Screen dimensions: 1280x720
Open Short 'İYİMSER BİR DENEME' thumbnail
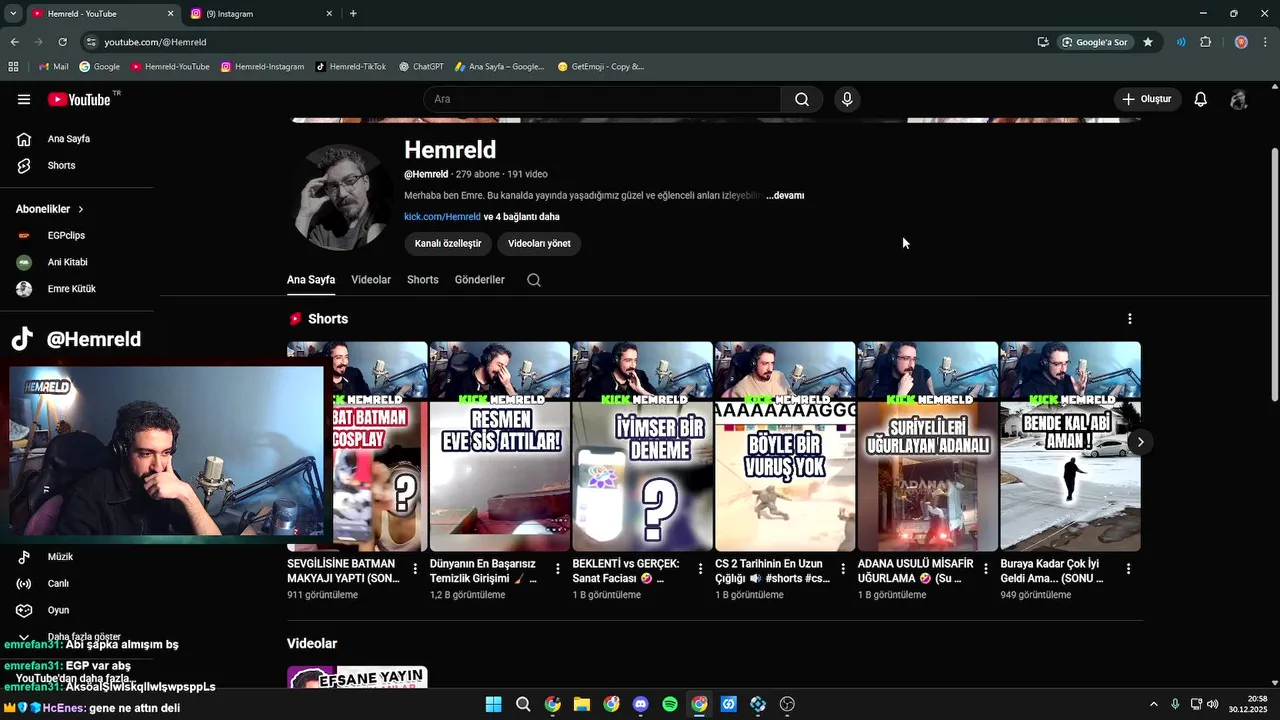(642, 446)
